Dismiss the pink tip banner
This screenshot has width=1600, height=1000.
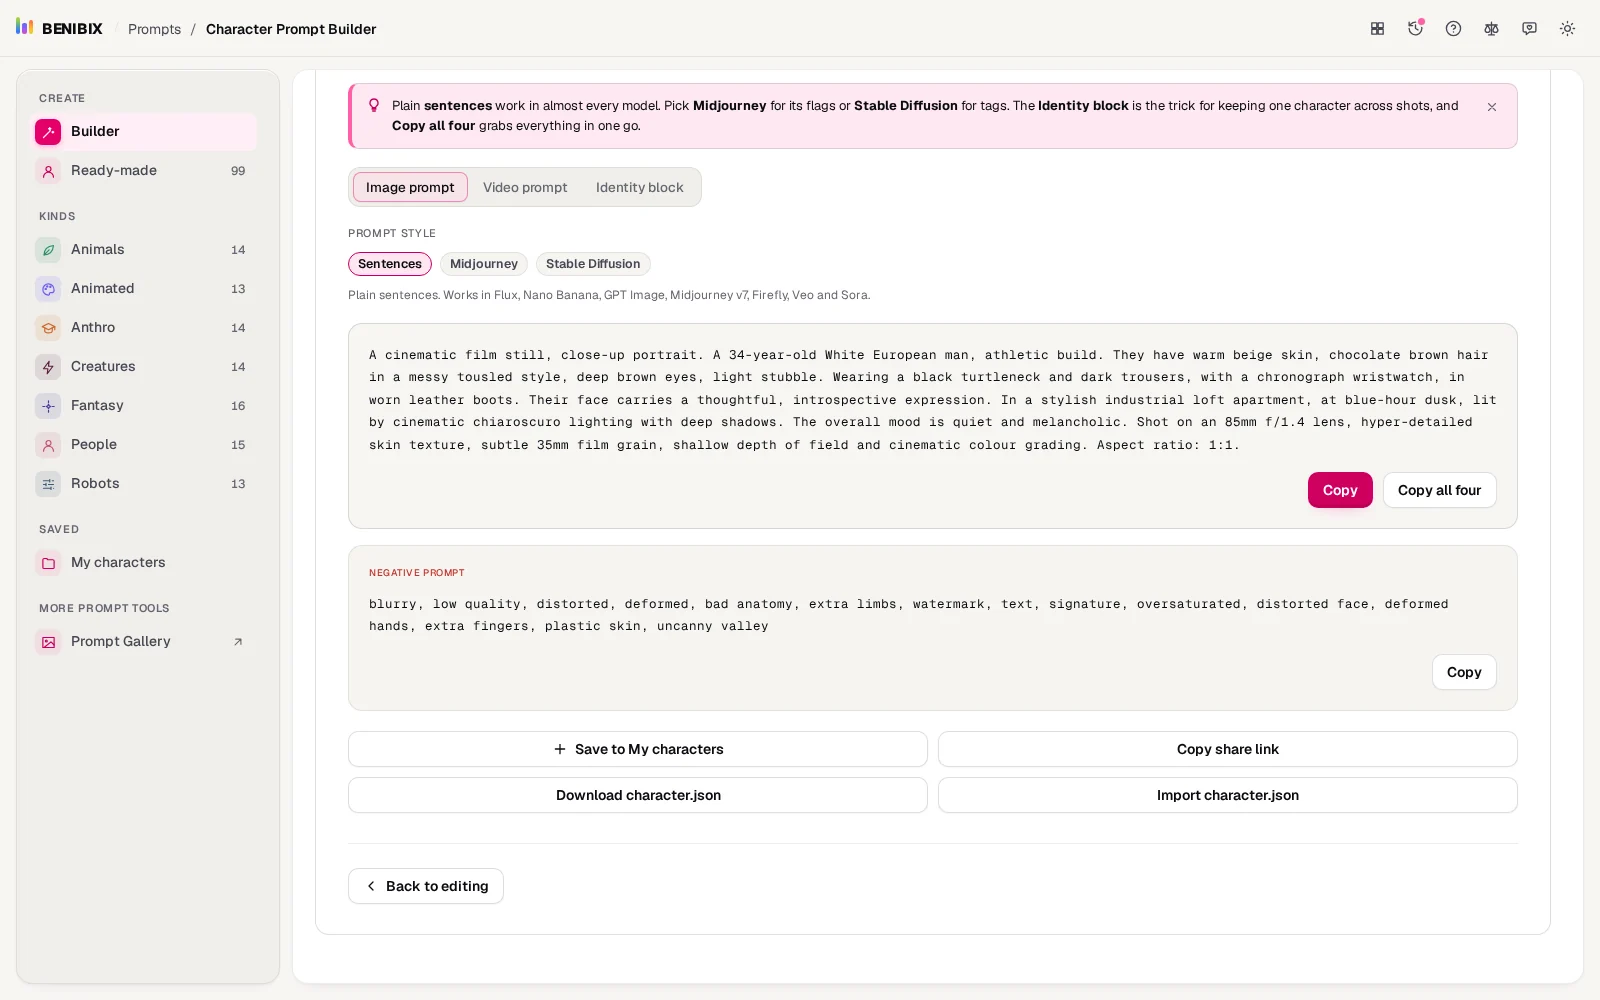tap(1492, 107)
